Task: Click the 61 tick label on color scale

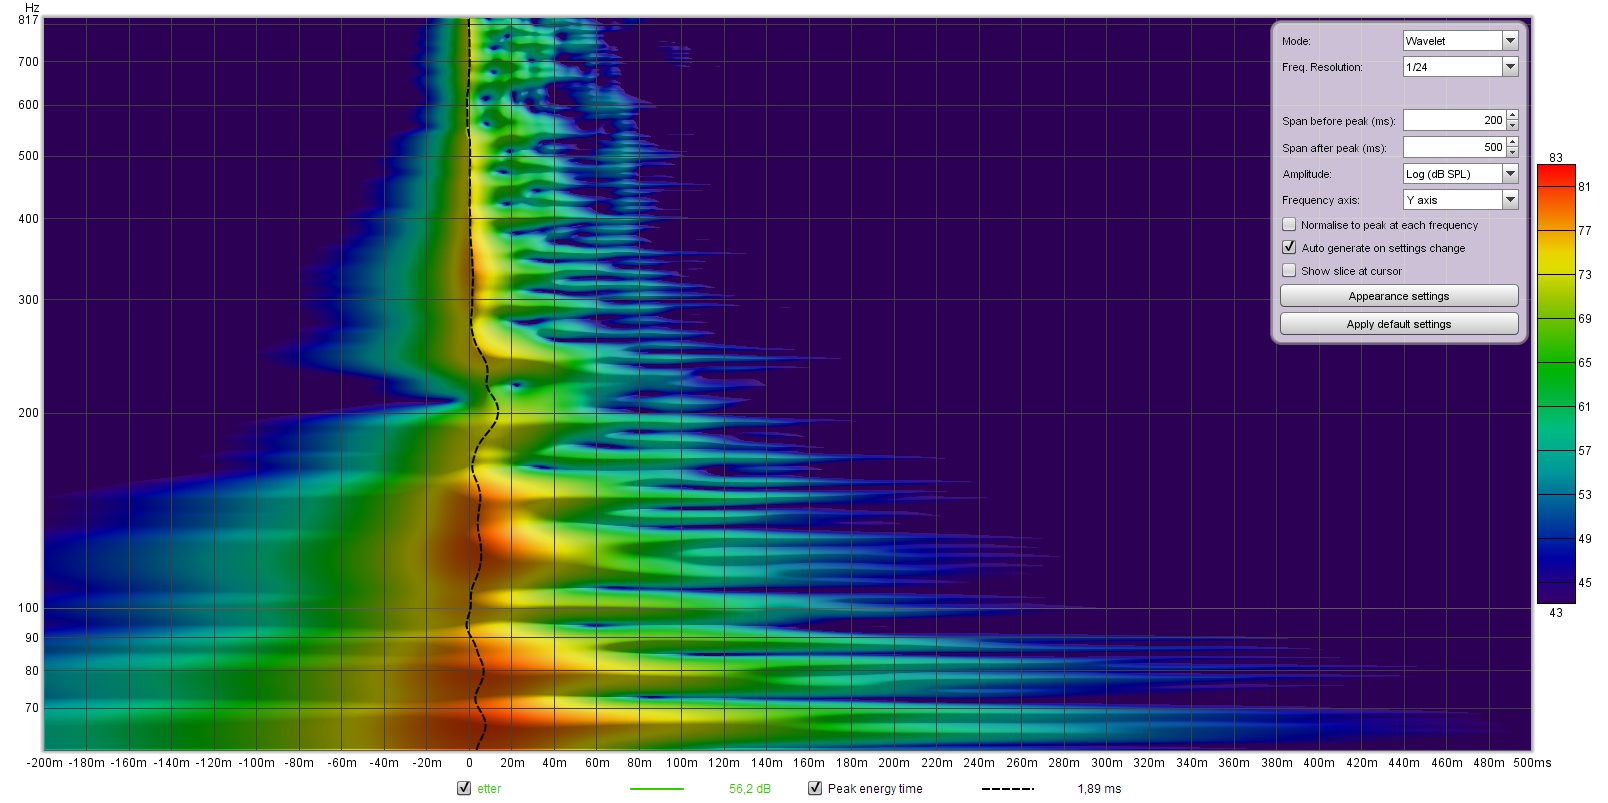Action: pos(1585,407)
